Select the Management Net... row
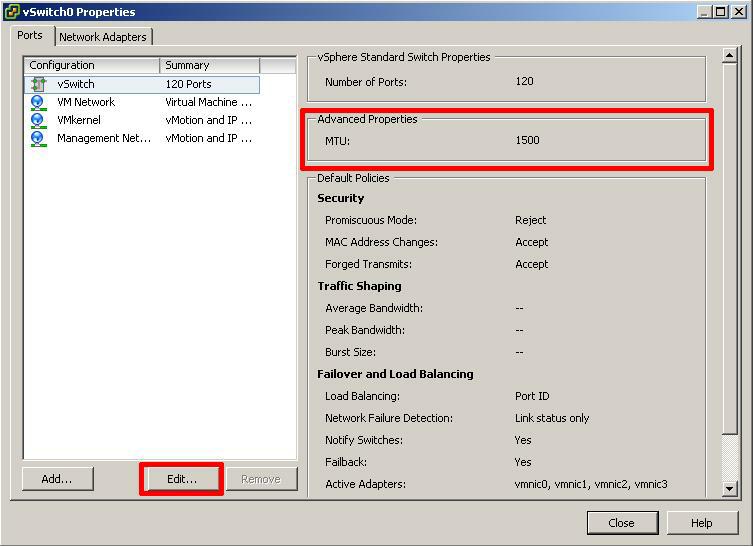The image size is (753, 546). pos(142,138)
